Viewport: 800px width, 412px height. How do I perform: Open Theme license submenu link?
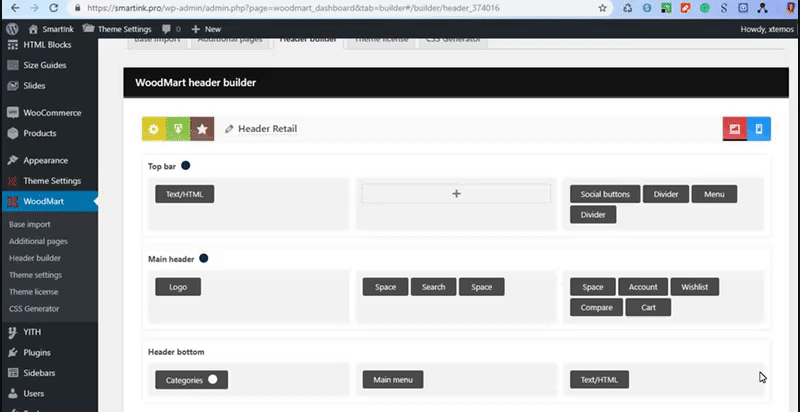click(x=33, y=292)
